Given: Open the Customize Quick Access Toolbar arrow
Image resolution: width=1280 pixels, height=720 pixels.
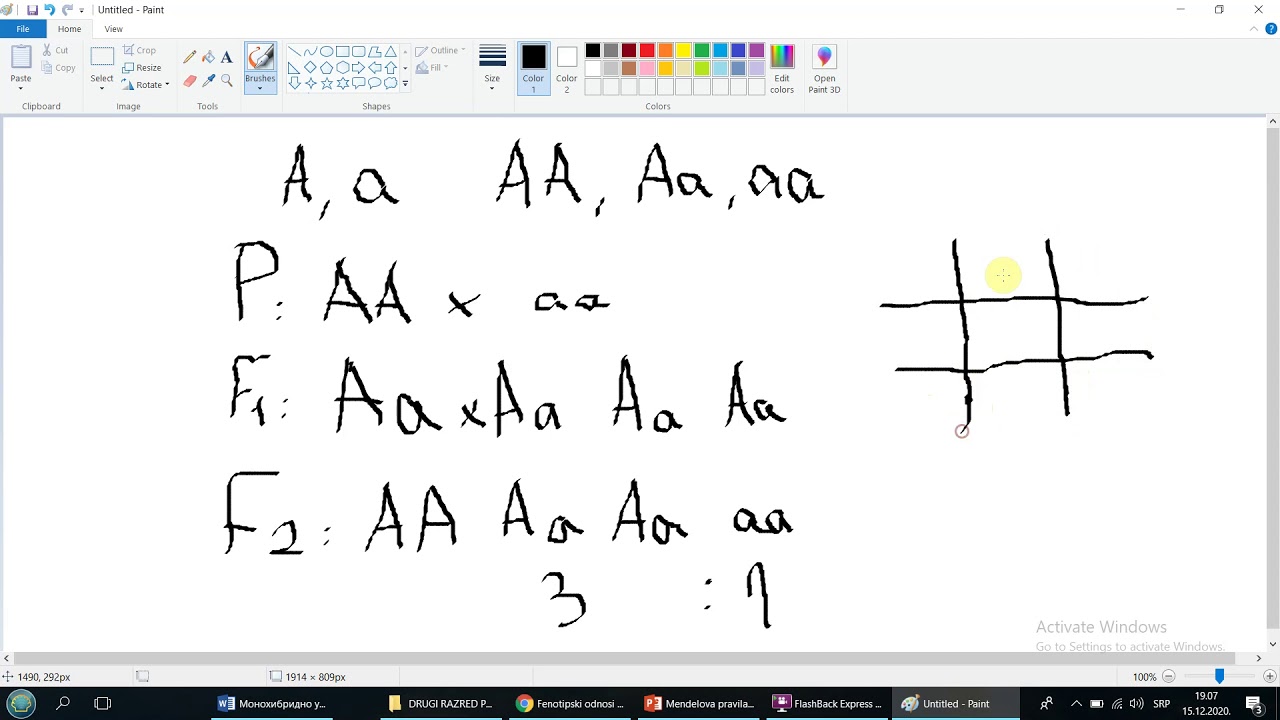Looking at the screenshot, I should coord(82,10).
